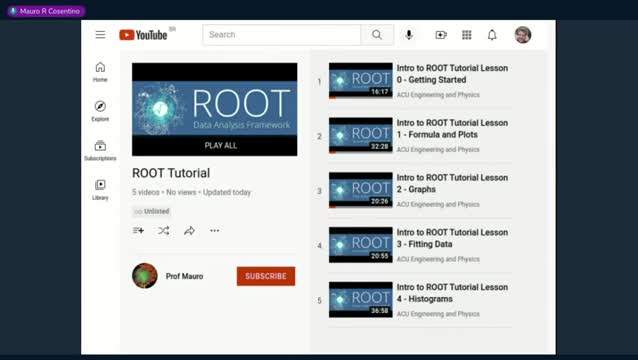Open Library in the sidebar
This screenshot has width=638, height=360.
100,190
